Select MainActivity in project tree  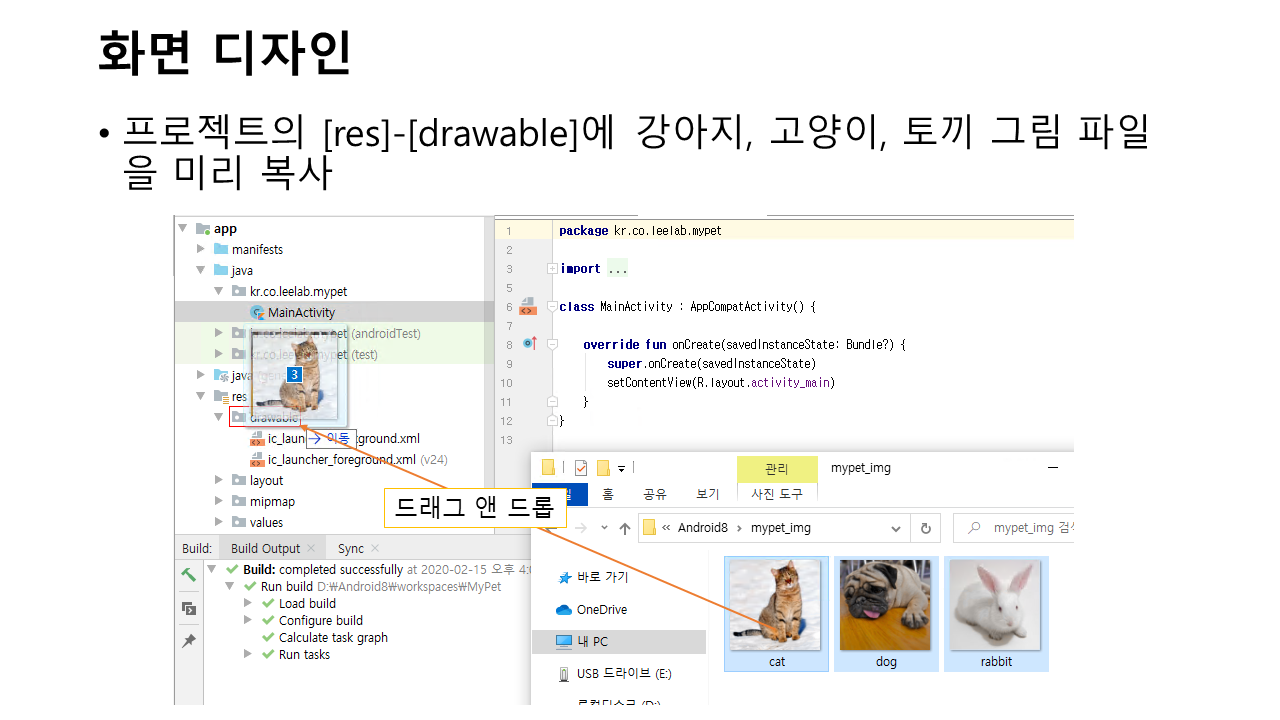(301, 312)
